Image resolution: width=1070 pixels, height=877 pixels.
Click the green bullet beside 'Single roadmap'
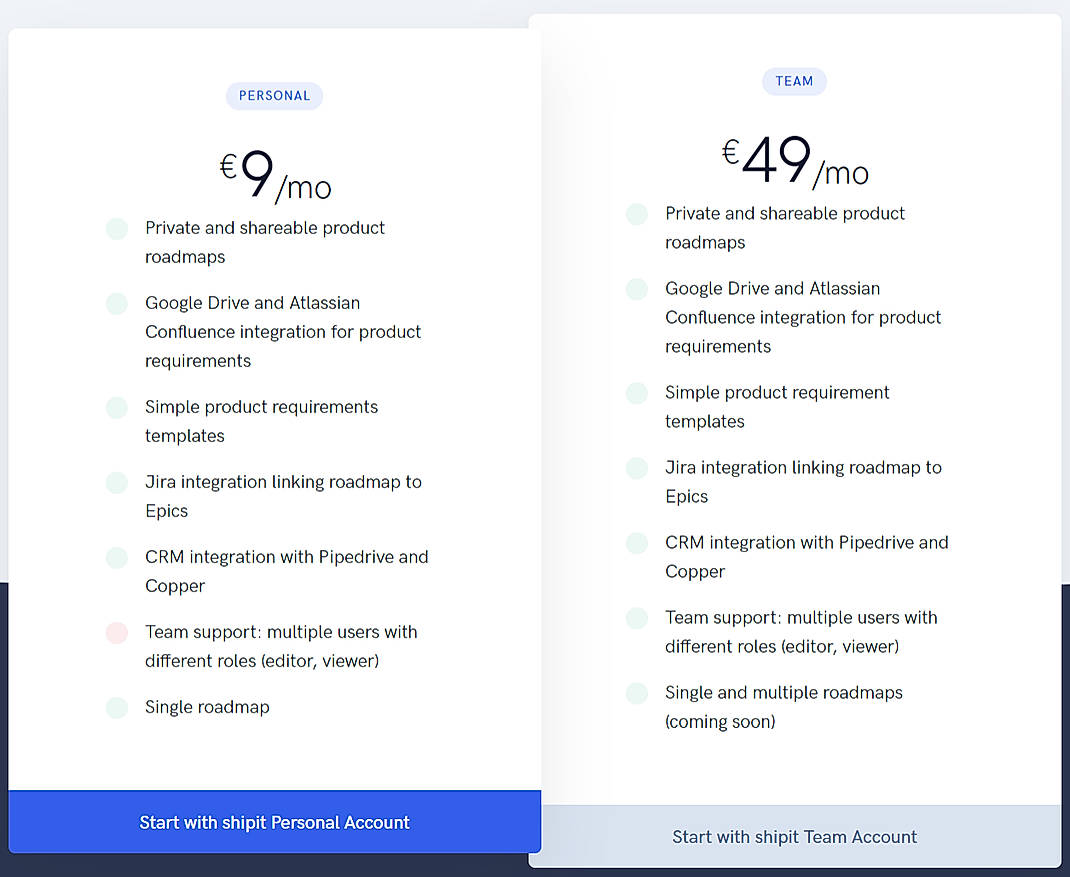(x=116, y=707)
